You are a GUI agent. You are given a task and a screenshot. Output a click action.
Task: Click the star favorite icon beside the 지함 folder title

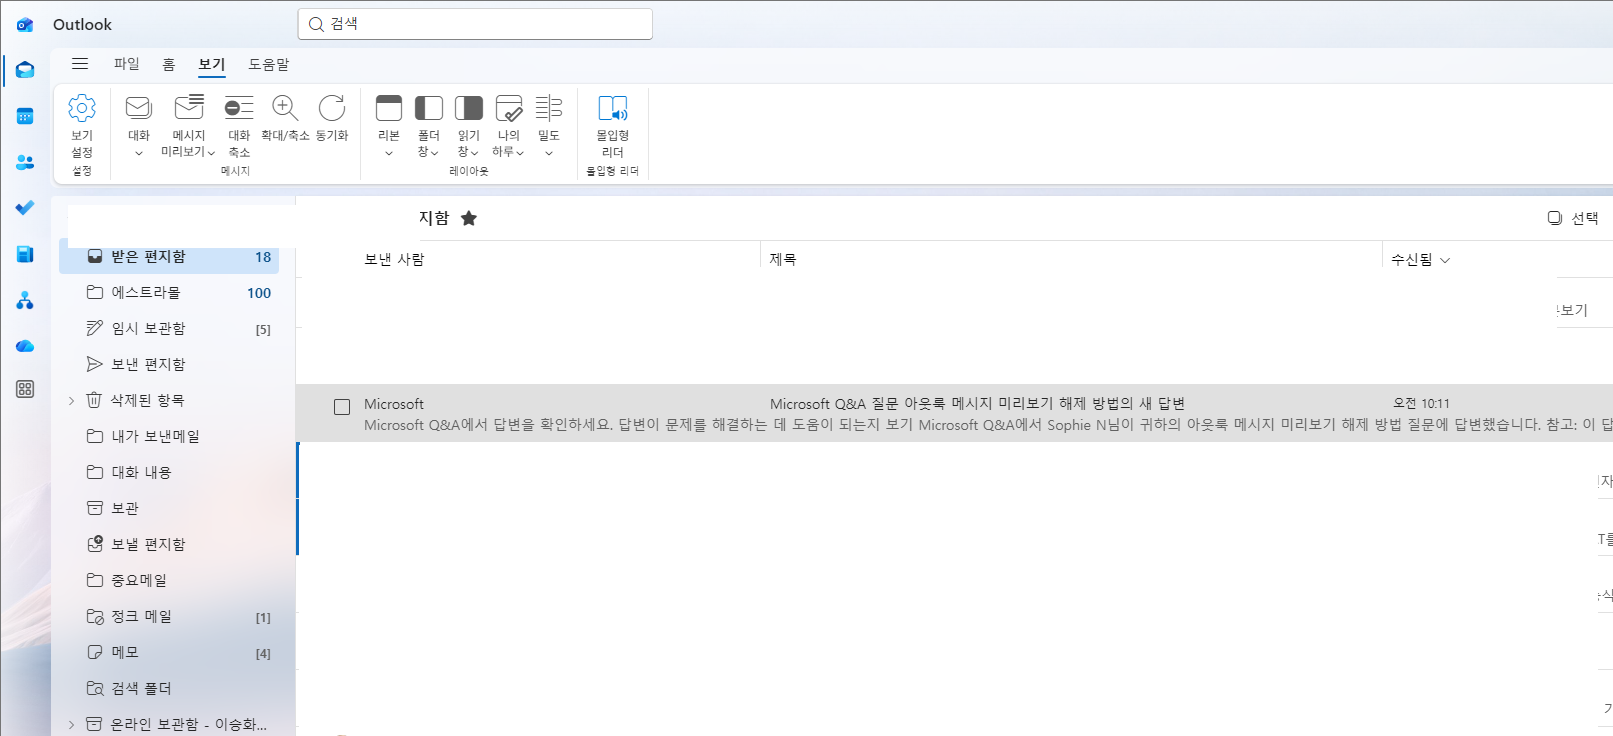tap(469, 218)
